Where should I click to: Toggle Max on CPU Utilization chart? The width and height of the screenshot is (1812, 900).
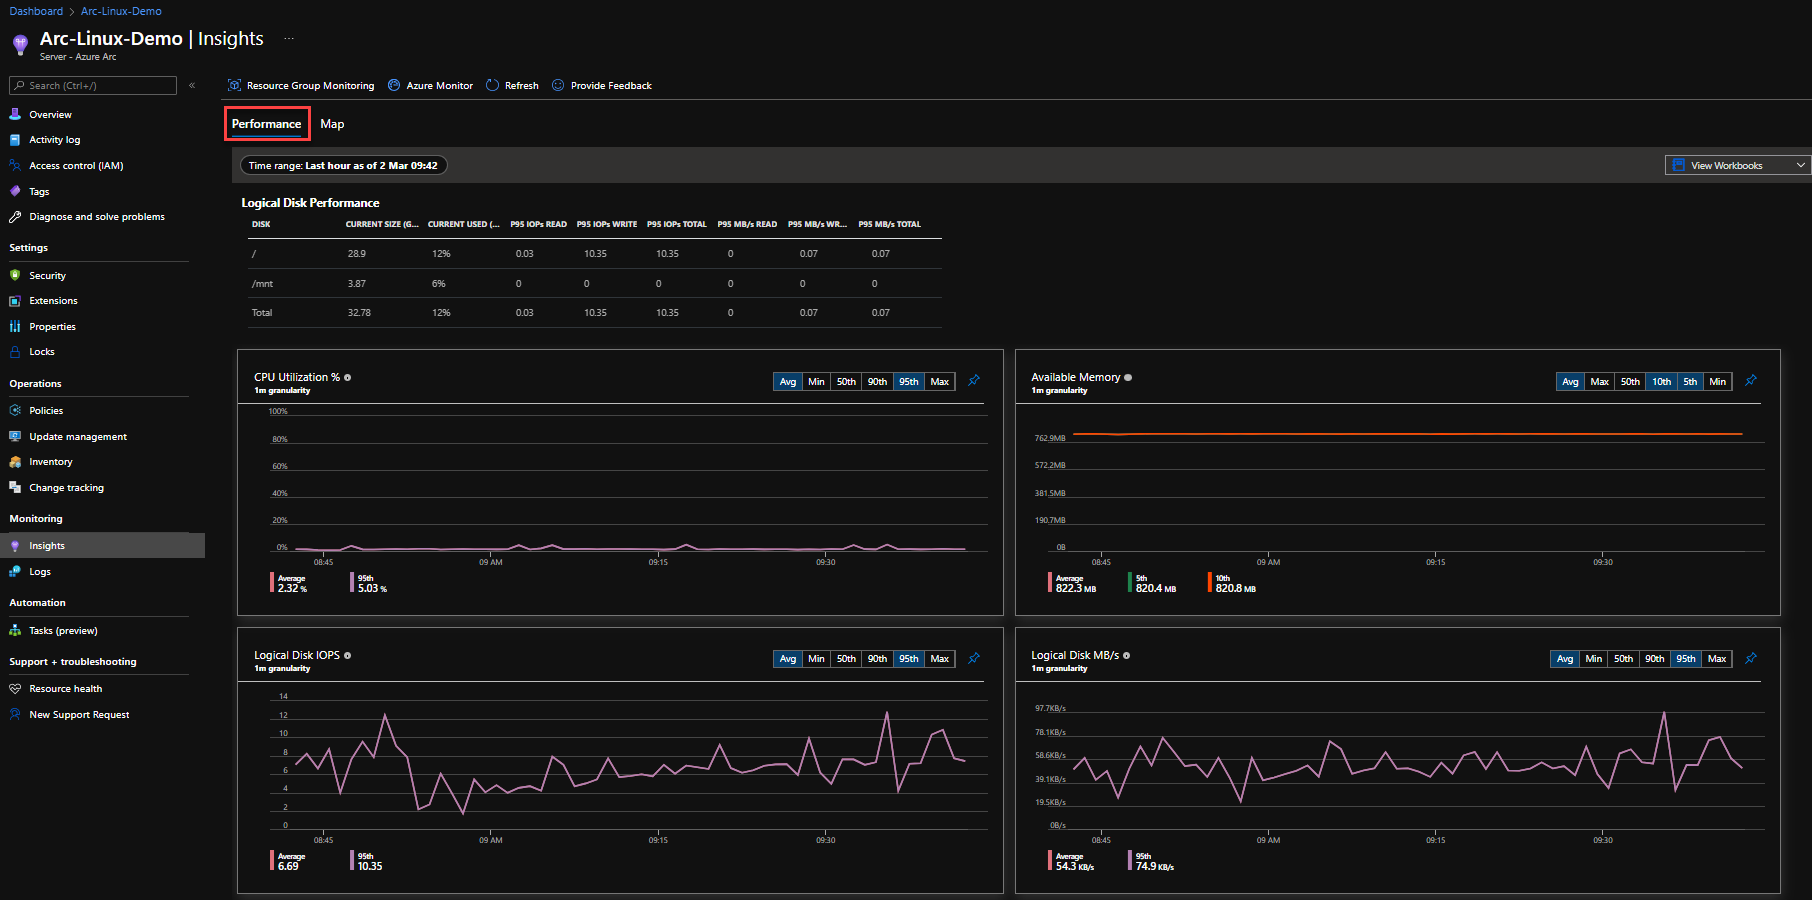point(940,381)
